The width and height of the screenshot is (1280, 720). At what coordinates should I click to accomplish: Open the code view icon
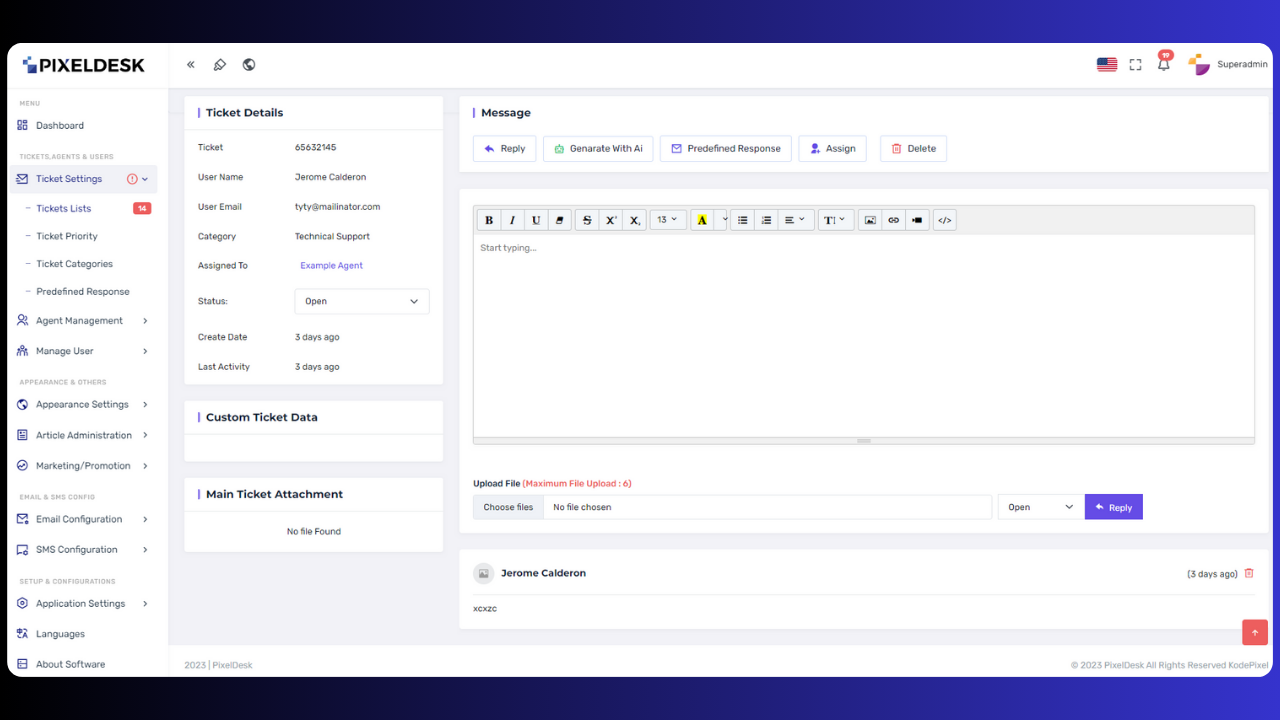tap(944, 220)
